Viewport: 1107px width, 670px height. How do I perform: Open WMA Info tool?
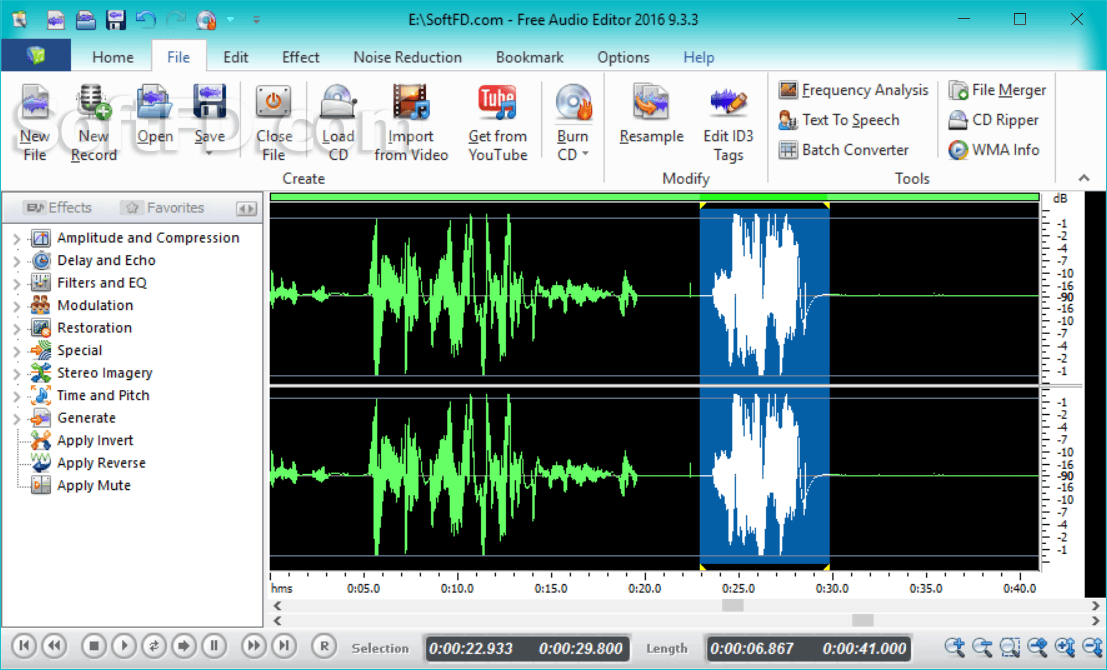993,150
